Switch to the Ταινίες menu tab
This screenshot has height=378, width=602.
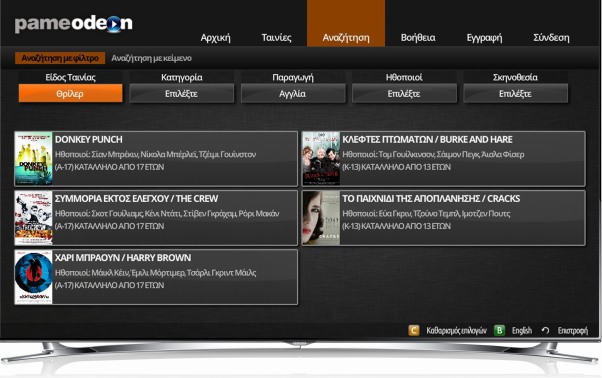[276, 38]
